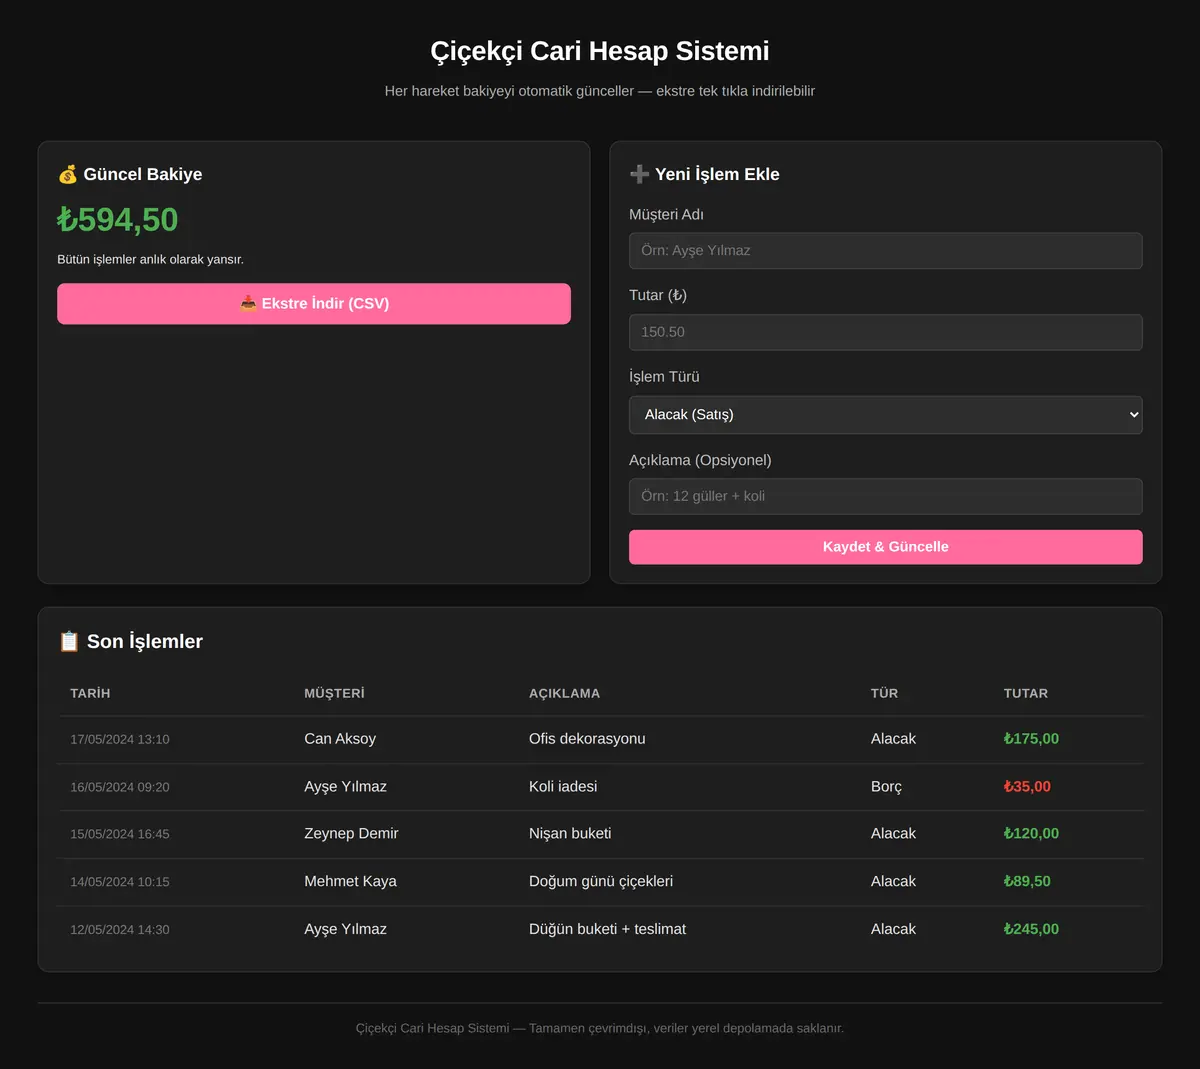This screenshot has width=1200, height=1069.
Task: Select the current balance value ₺594,50
Action: click(x=118, y=219)
